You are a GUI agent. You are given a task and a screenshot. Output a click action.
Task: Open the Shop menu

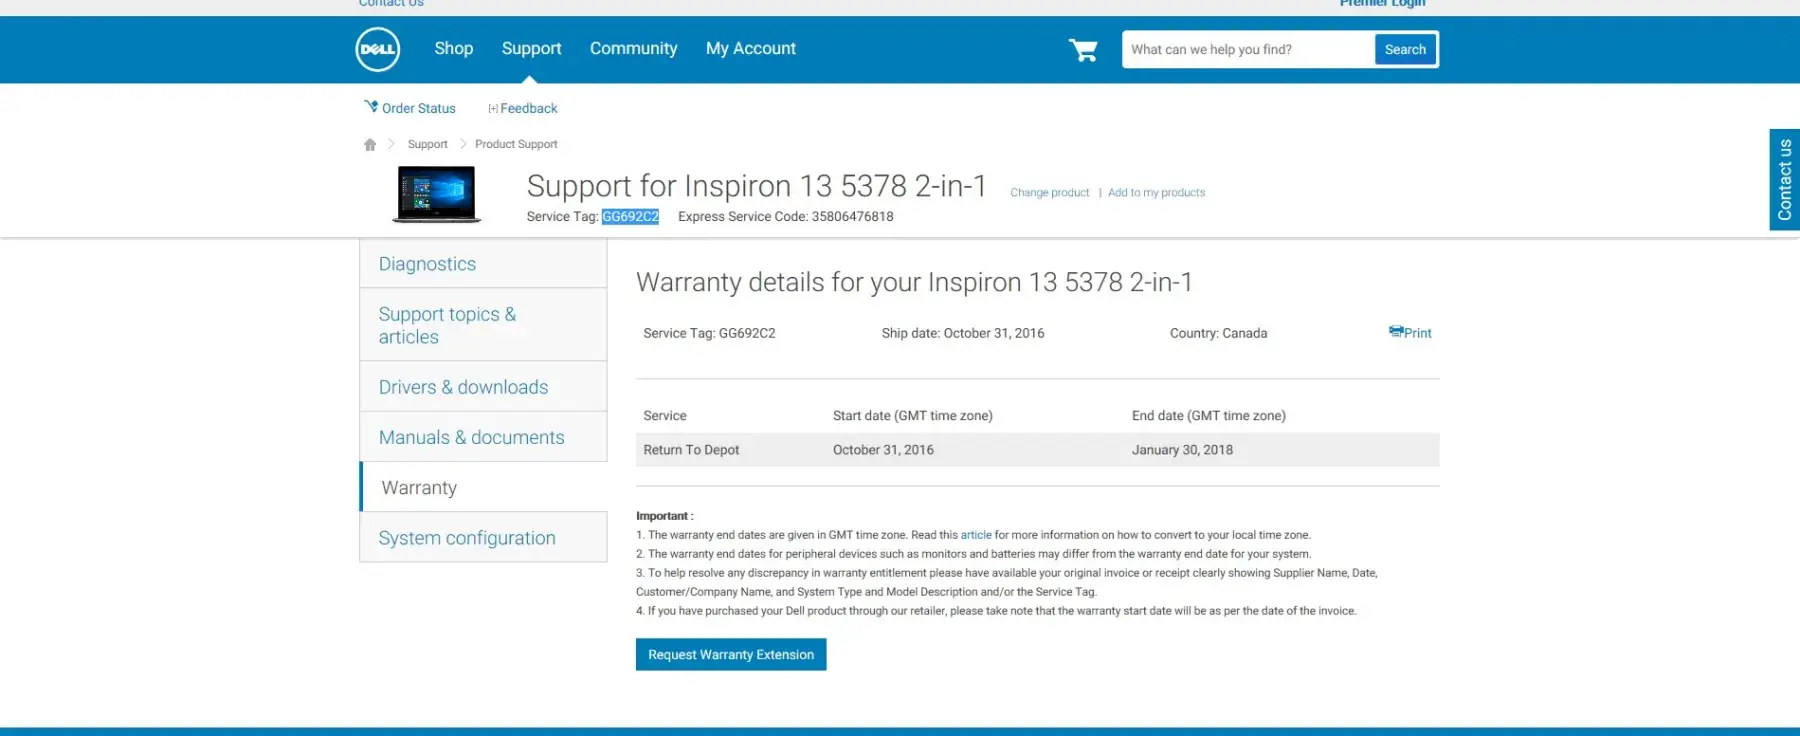click(x=453, y=49)
